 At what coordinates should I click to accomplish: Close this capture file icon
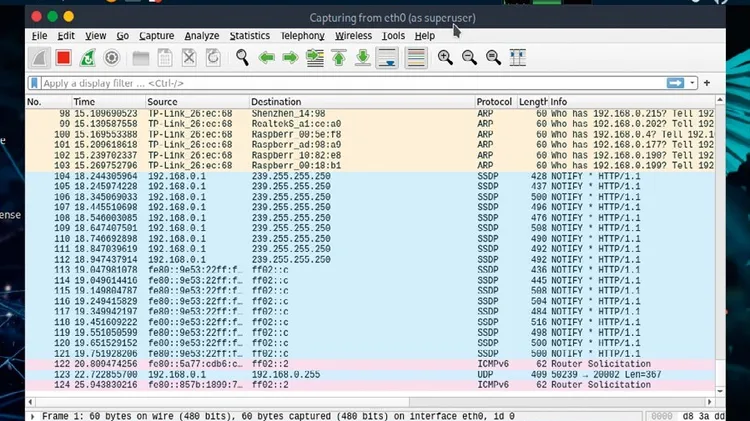(189, 58)
